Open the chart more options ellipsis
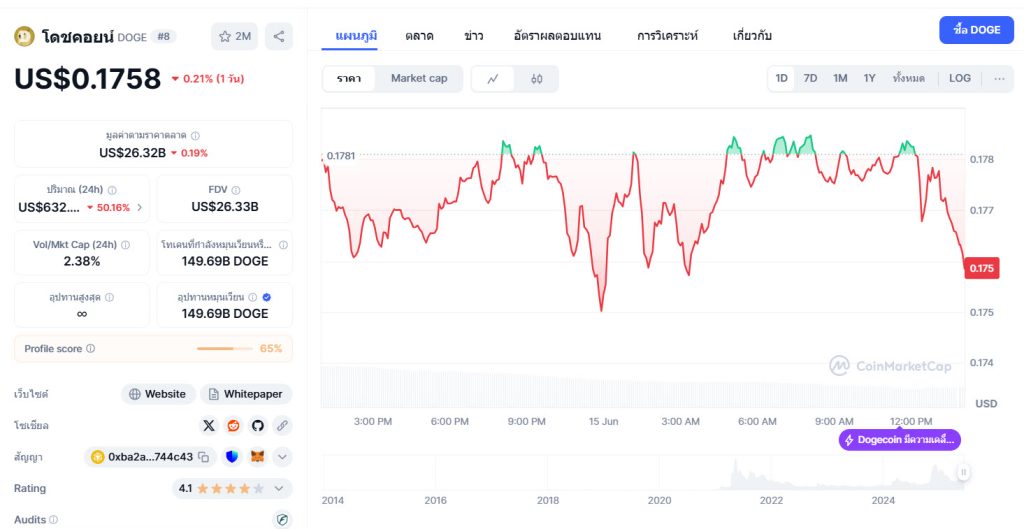The height and width of the screenshot is (529, 1024). tap(999, 78)
